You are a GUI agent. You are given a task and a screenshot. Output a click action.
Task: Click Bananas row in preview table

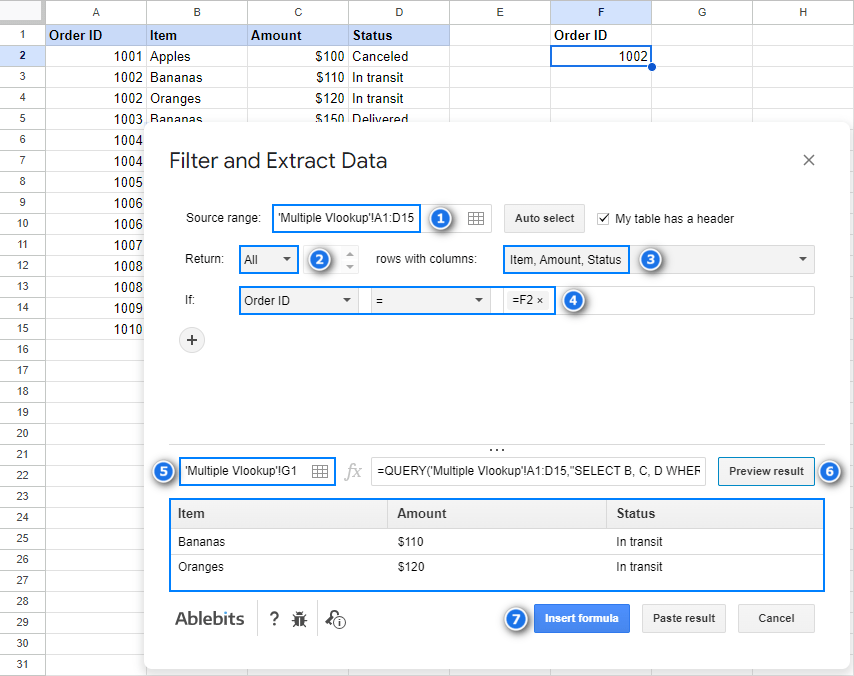coord(497,542)
